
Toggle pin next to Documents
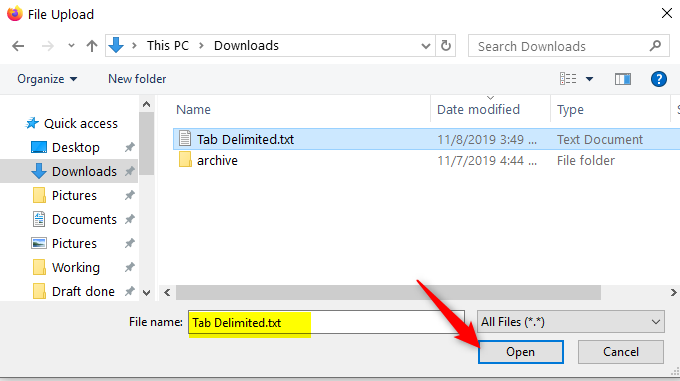[129, 219]
